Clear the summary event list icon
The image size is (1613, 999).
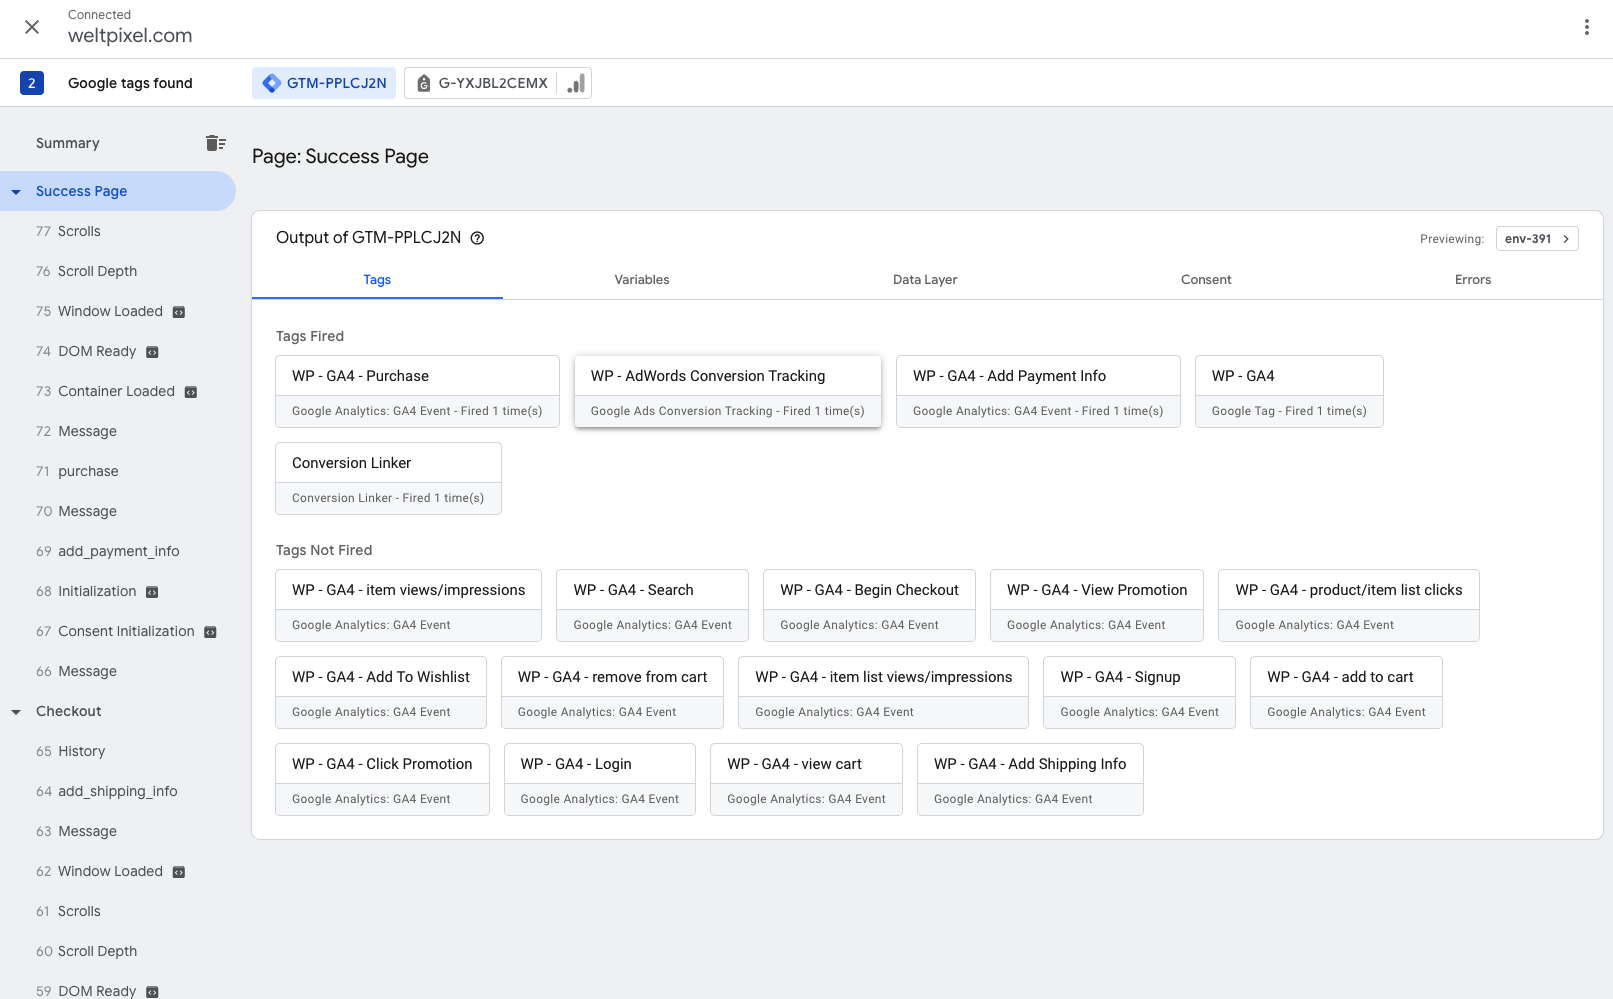[215, 143]
